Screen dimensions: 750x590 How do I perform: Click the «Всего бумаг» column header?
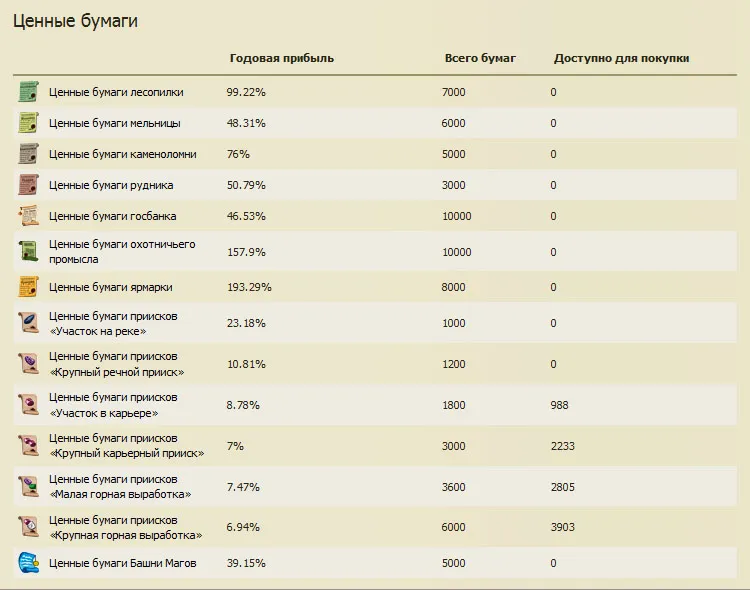[480, 58]
